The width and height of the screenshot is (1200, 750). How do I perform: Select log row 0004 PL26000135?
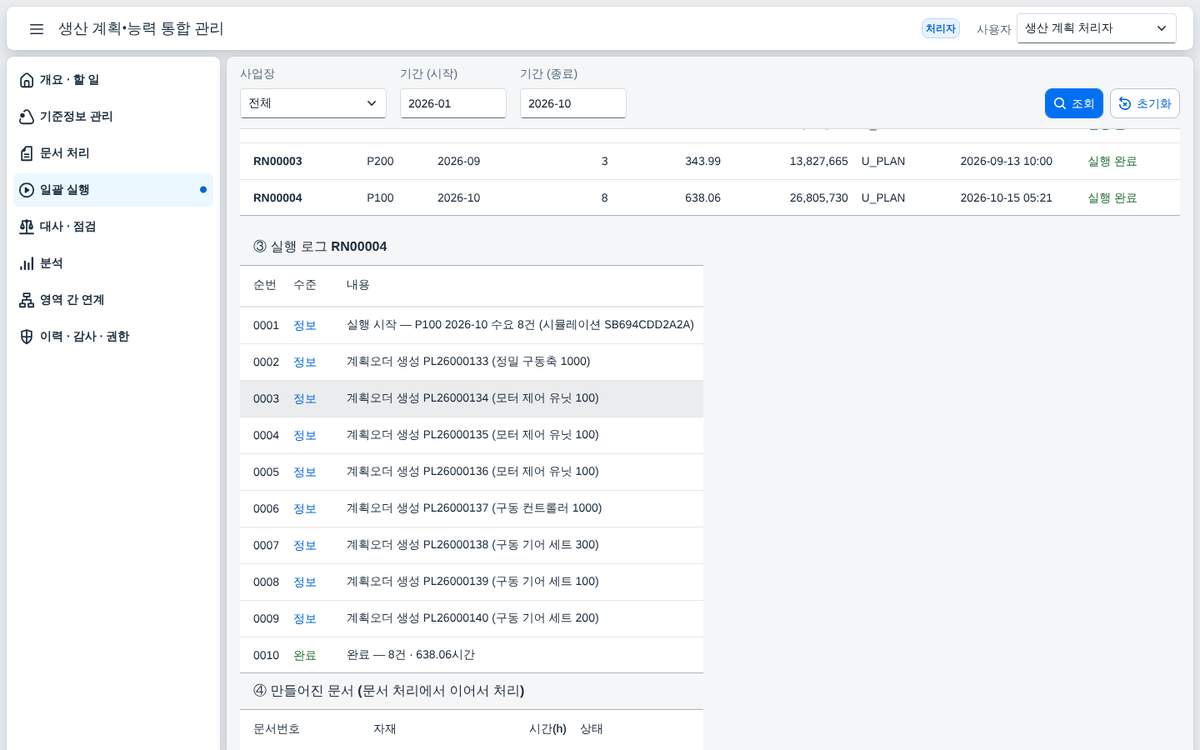[x=471, y=435]
